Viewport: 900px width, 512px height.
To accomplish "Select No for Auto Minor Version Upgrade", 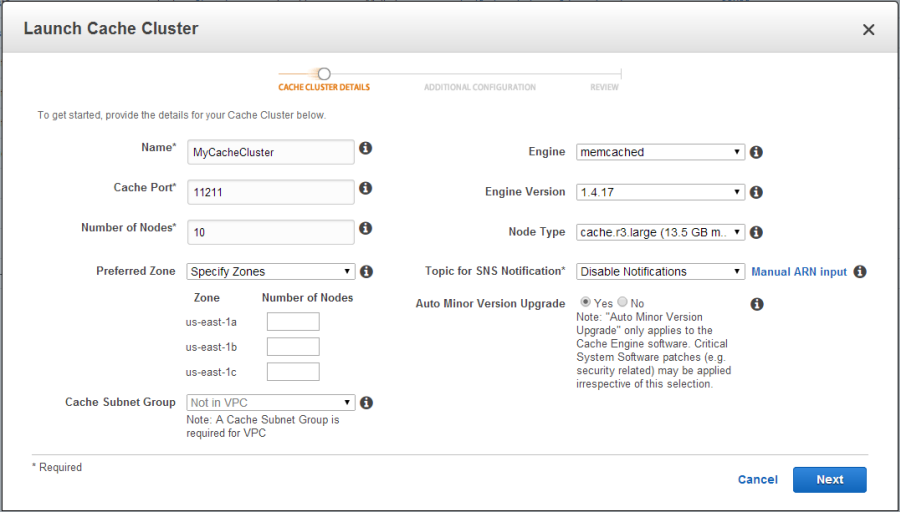I will pyautogui.click(x=623, y=302).
